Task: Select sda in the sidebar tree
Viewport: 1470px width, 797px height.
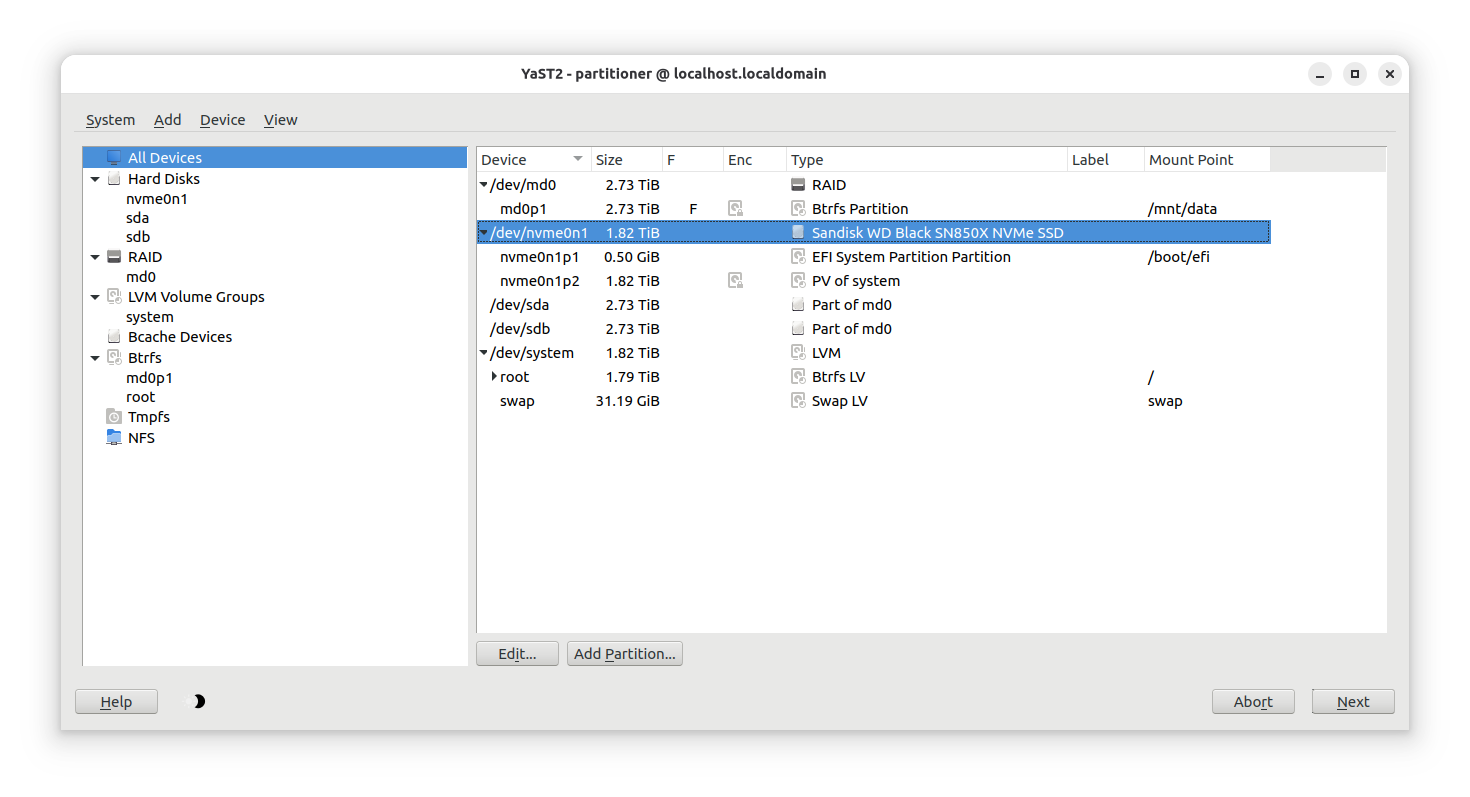Action: tap(138, 218)
